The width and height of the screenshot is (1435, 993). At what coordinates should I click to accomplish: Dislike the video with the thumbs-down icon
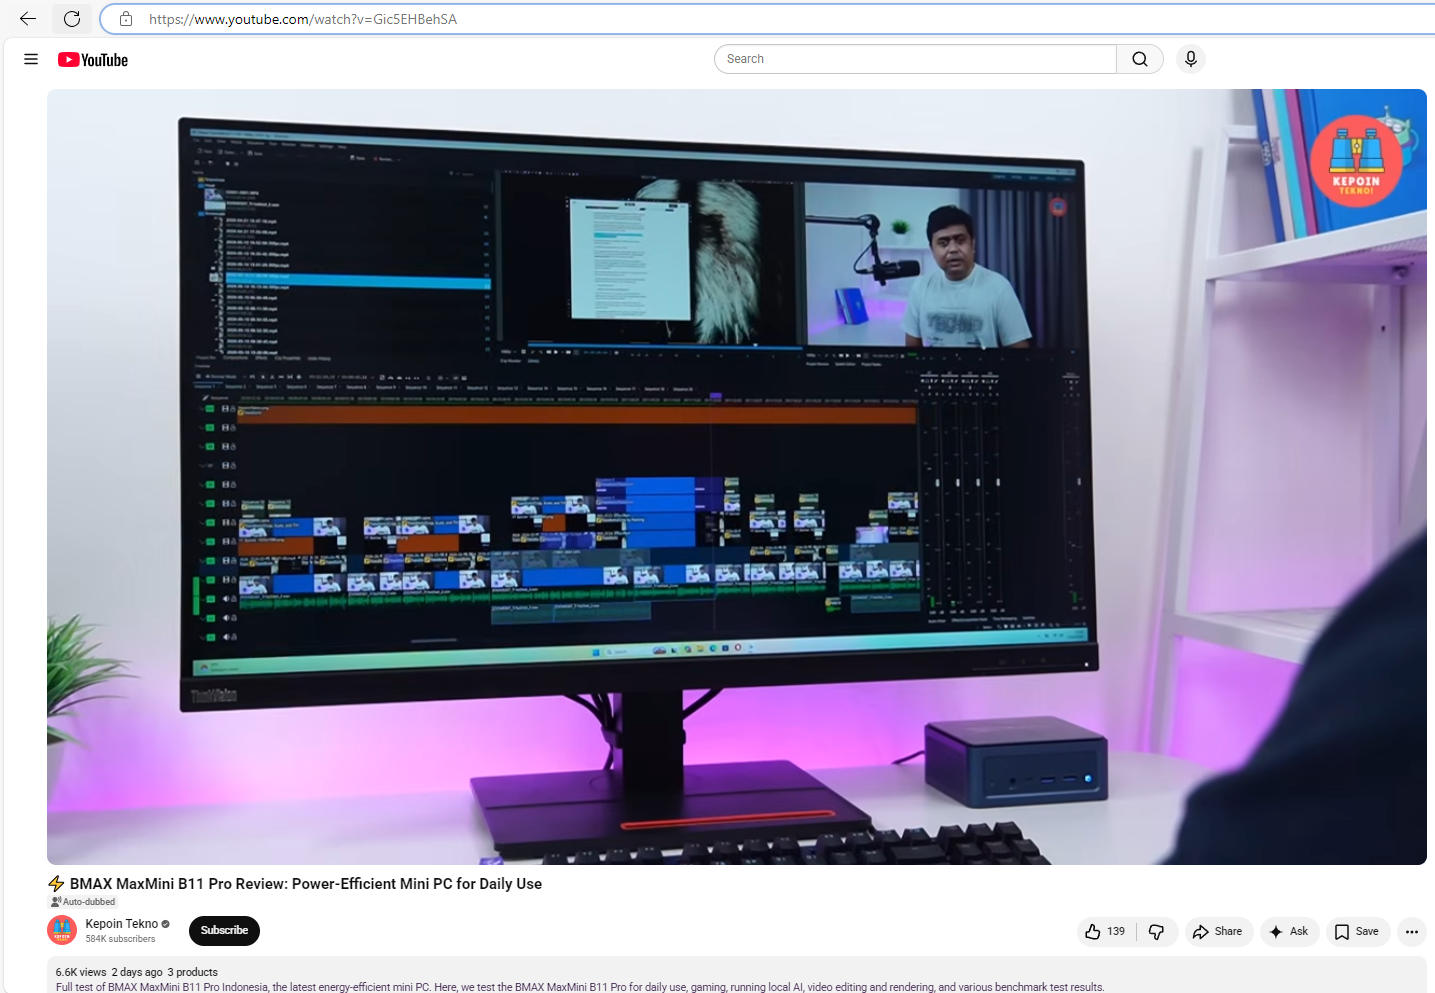[1157, 932]
